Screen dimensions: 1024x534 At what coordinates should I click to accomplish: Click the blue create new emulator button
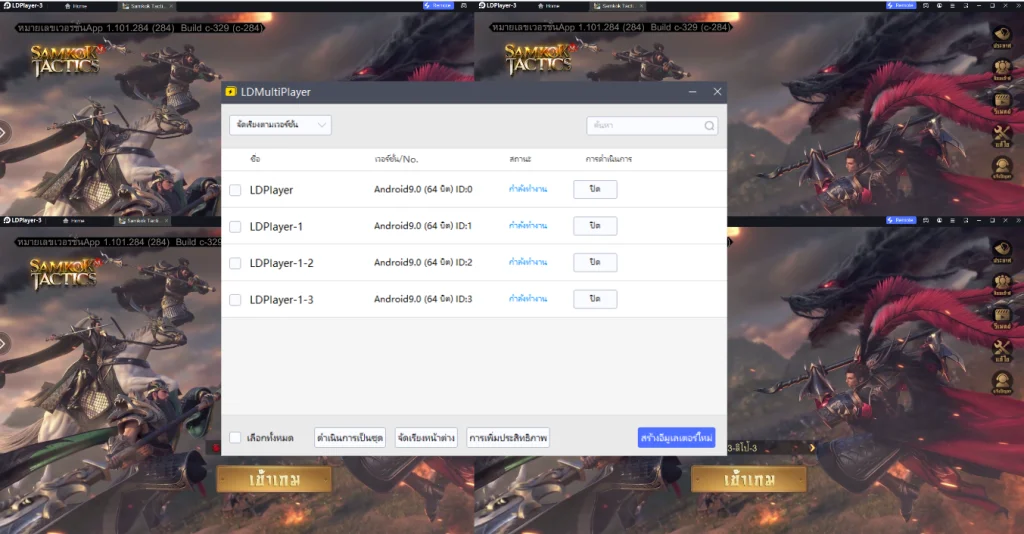click(x=676, y=437)
